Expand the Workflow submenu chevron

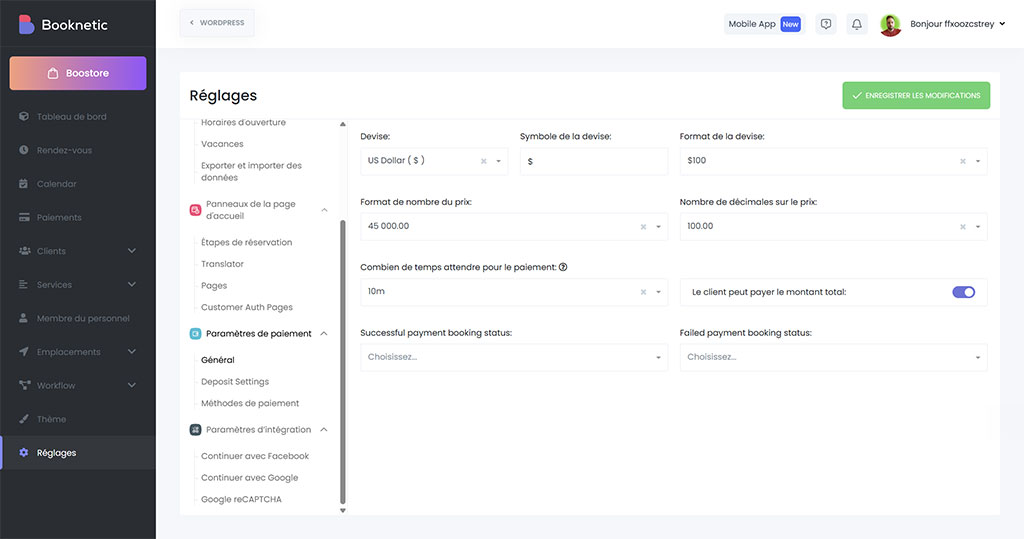131,385
